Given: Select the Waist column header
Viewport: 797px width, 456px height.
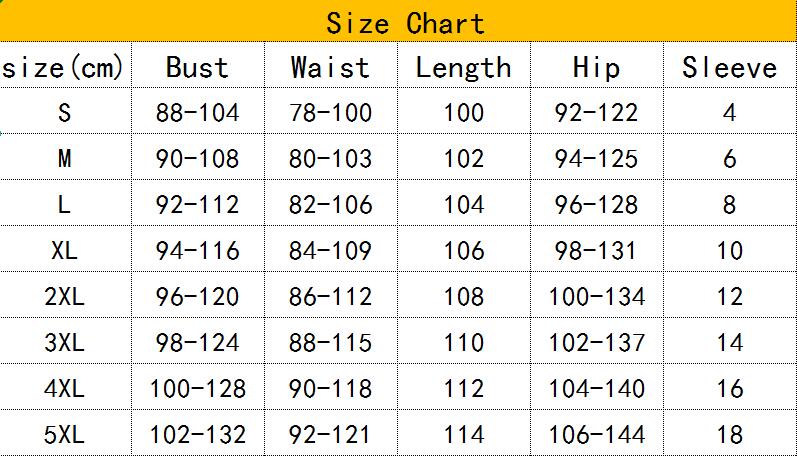Looking at the screenshot, I should coord(331,65).
